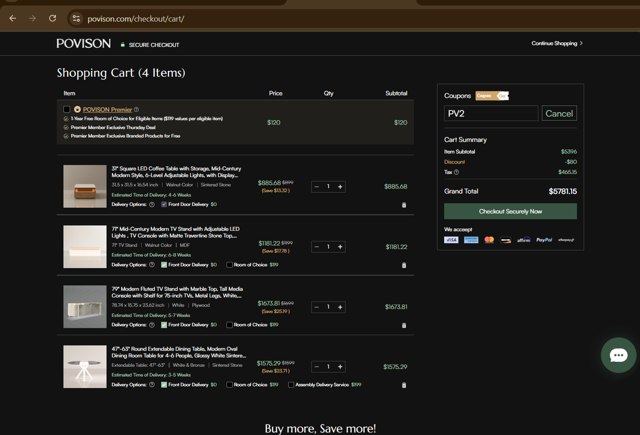Toggle Front Door Delivery for 79" Fluted TV Stand
The height and width of the screenshot is (435, 640).
pos(164,325)
